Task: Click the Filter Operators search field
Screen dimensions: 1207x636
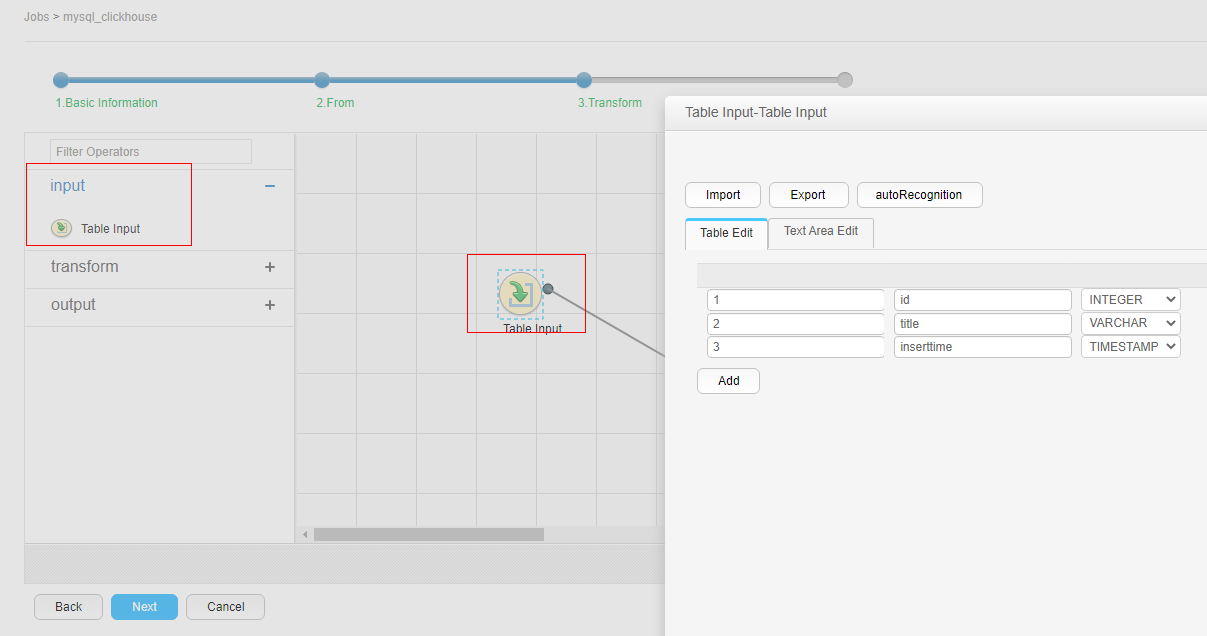Action: 151,152
